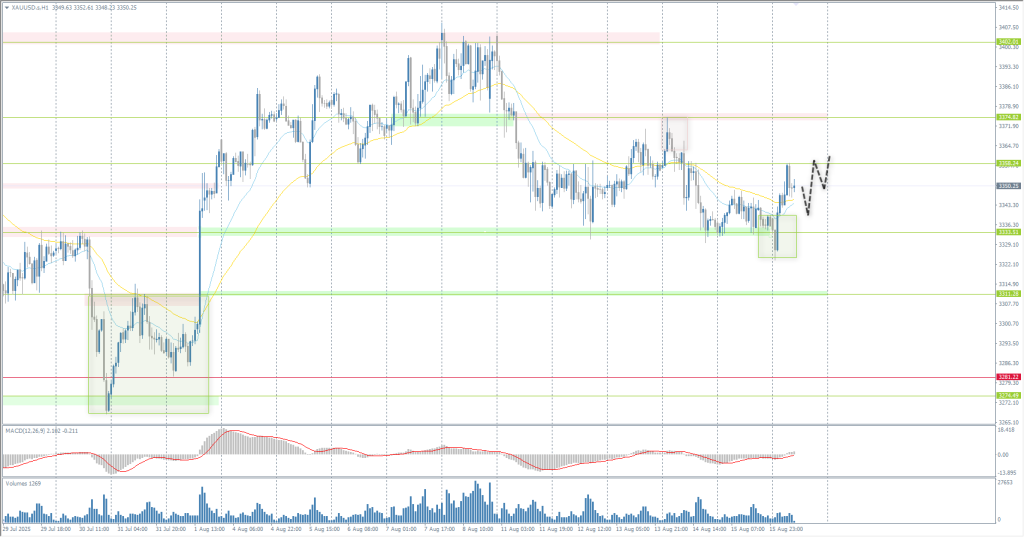Click the Volumes 1269 indicator label
The image size is (1024, 537).
coord(22,483)
